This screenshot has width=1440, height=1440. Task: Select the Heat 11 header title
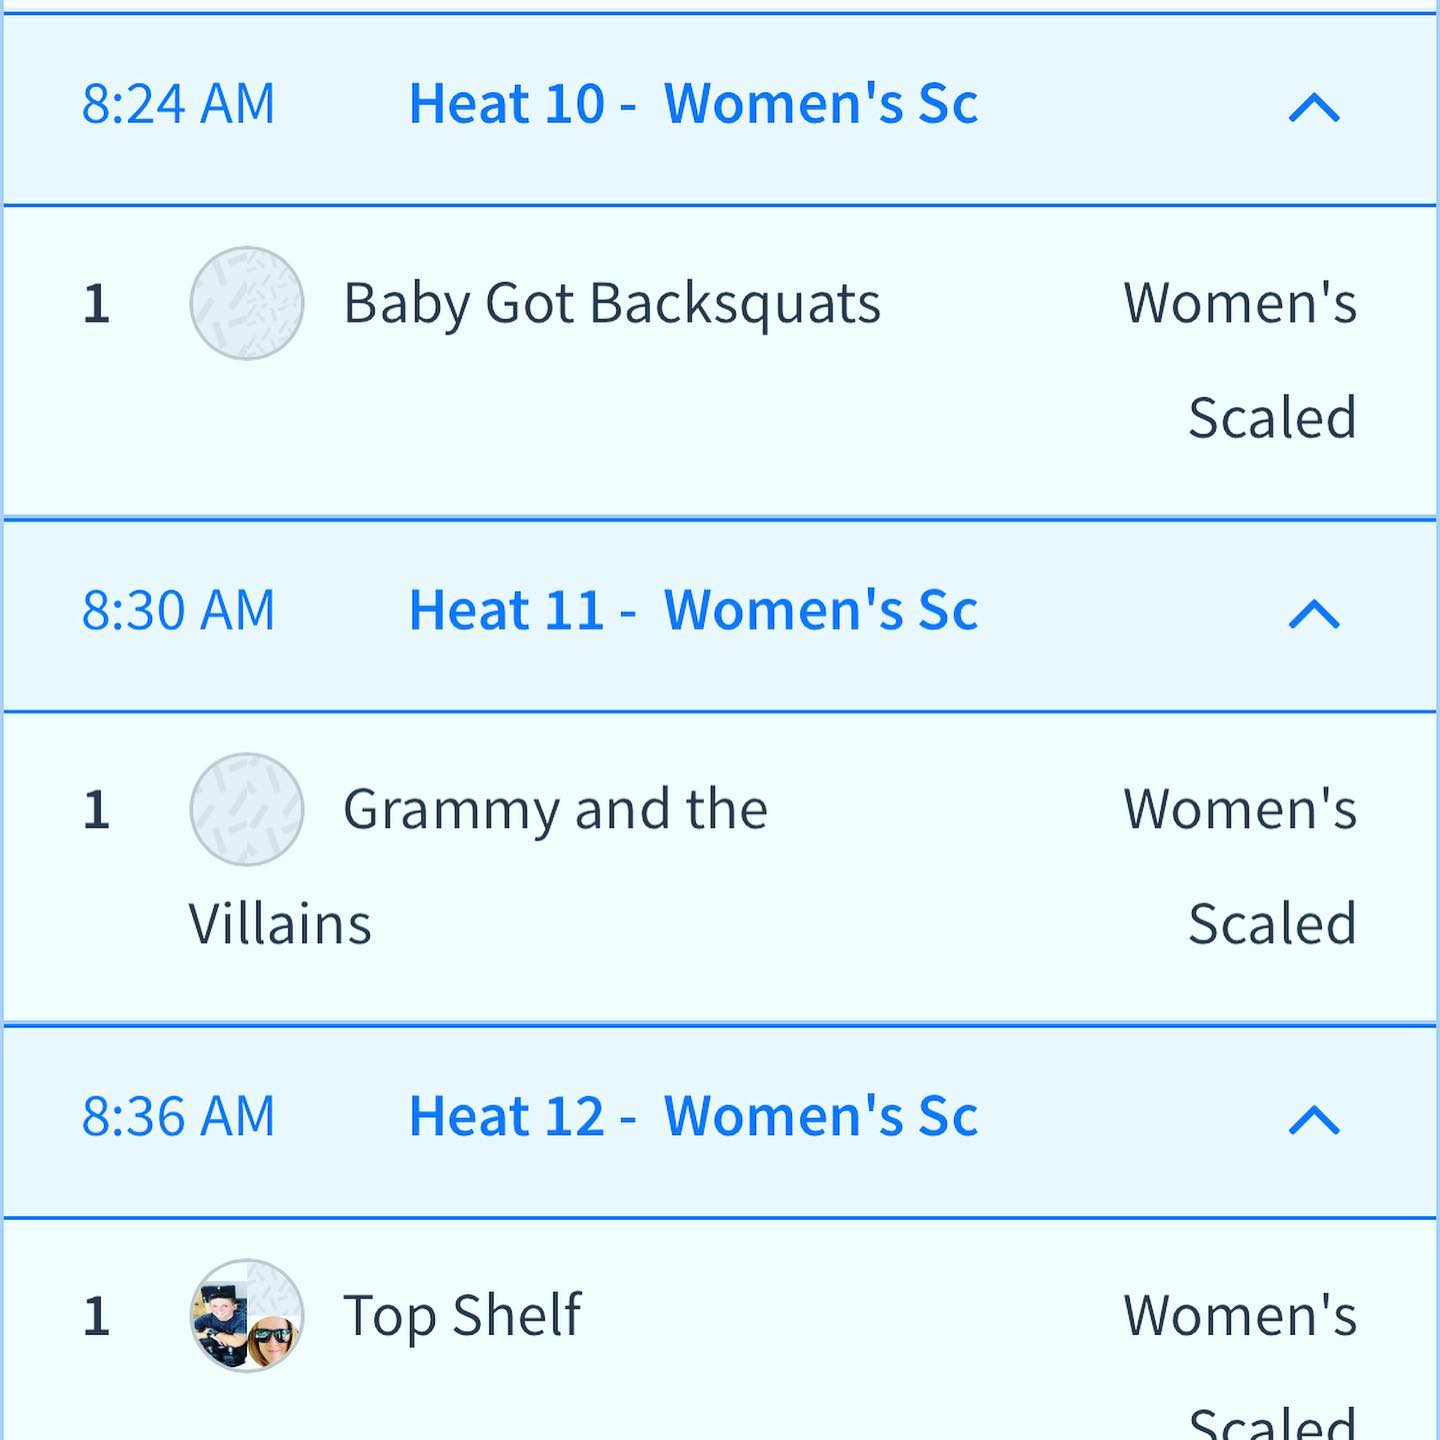tap(693, 610)
